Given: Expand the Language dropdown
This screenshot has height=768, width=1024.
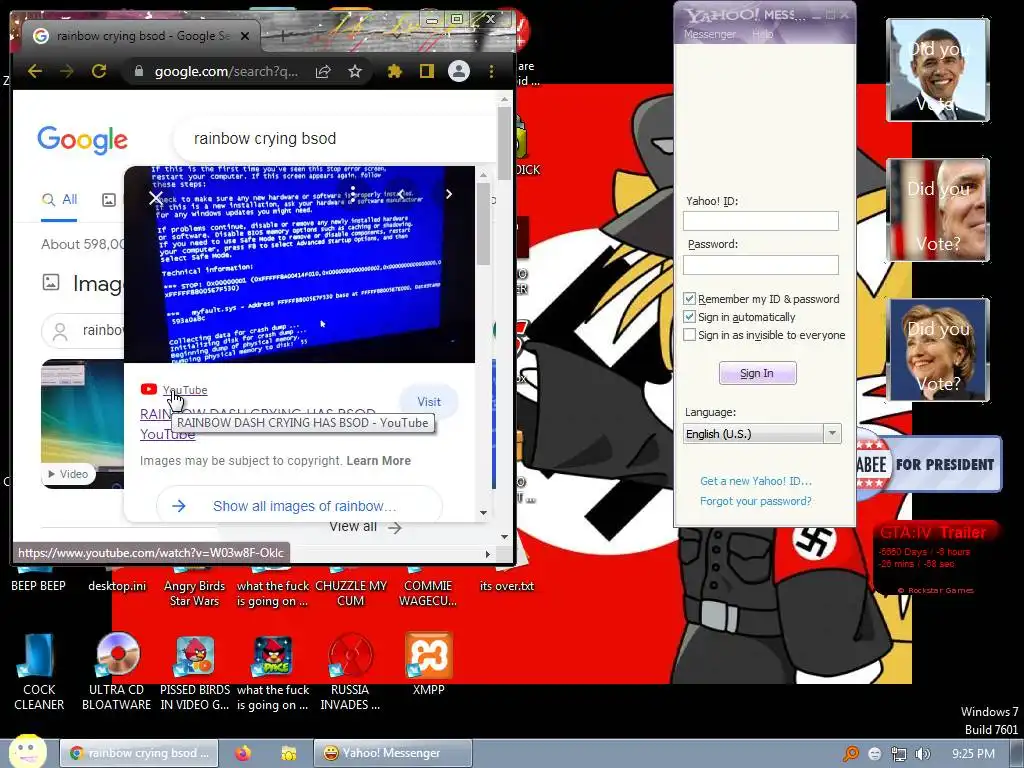Looking at the screenshot, I should 832,434.
